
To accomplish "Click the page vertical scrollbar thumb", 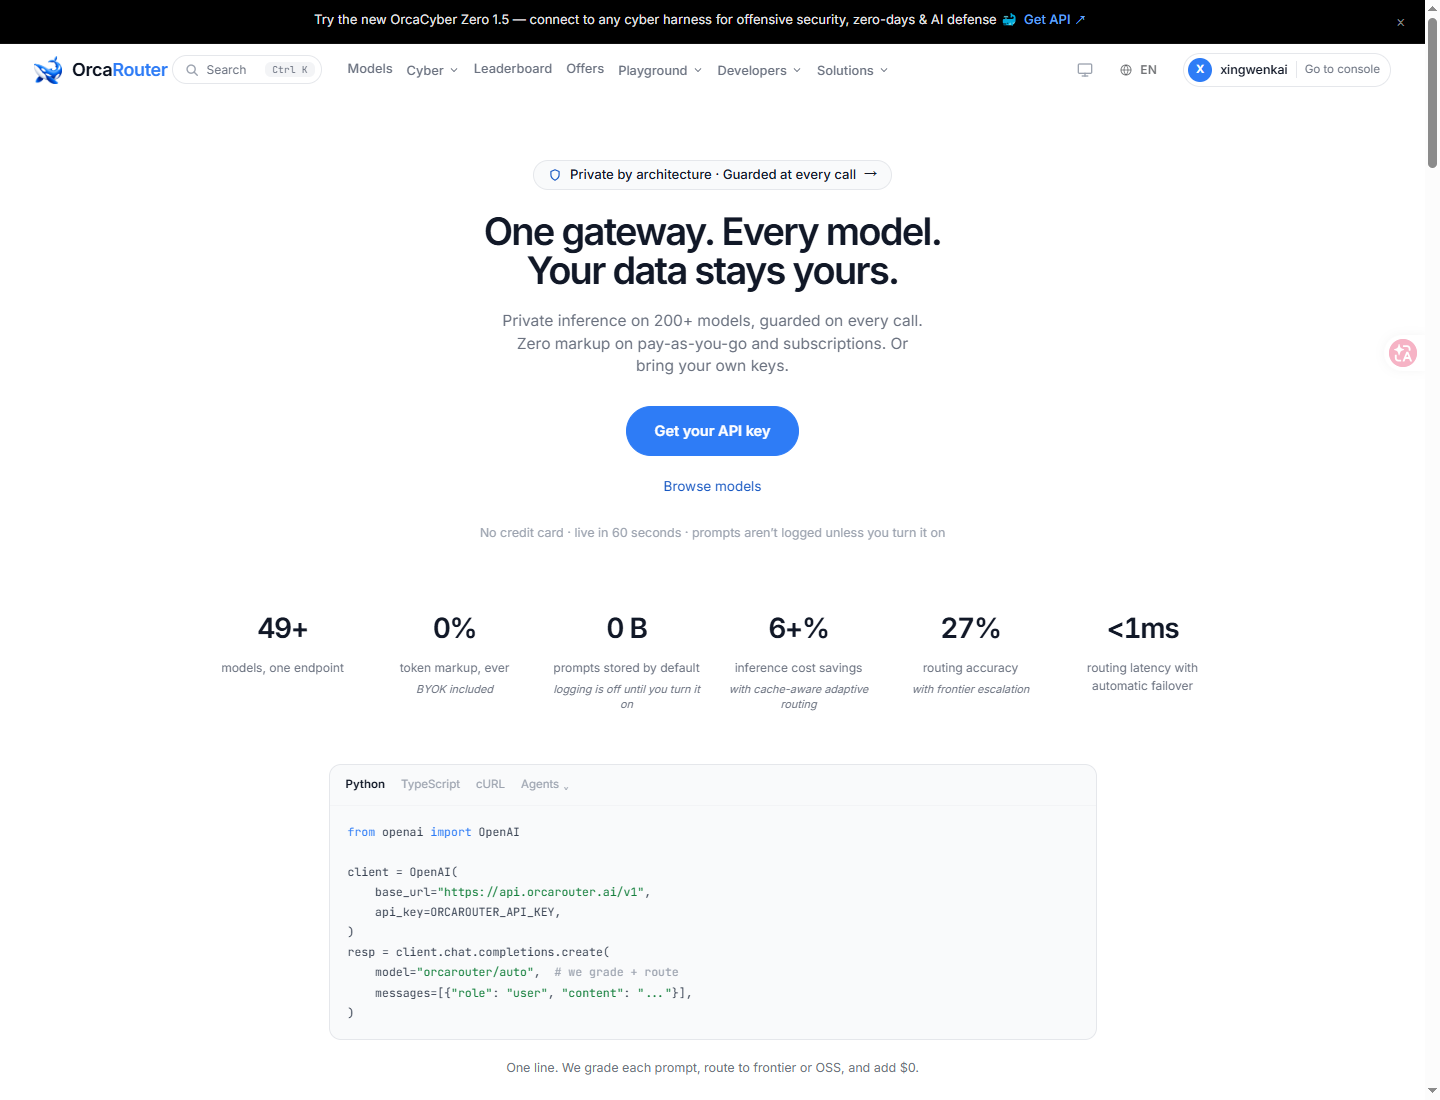I will click(x=1432, y=92).
